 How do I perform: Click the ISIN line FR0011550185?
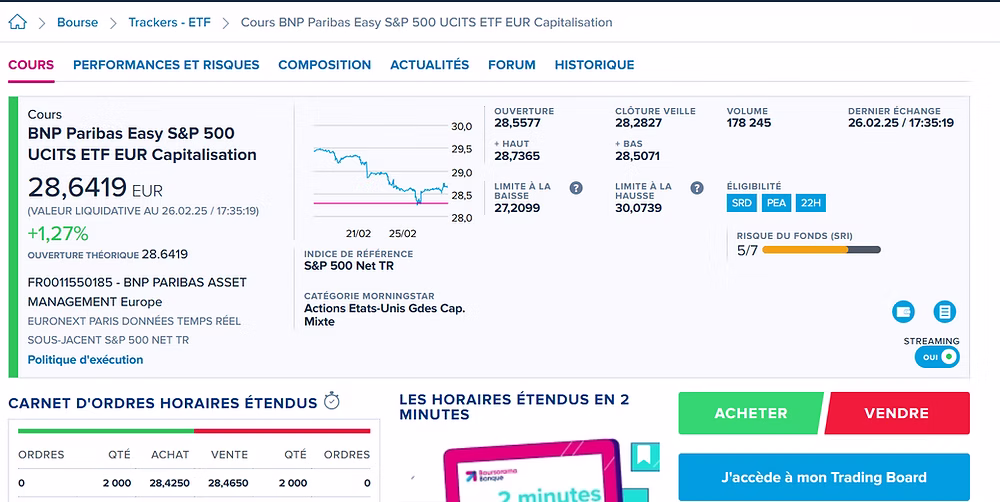[137, 292]
